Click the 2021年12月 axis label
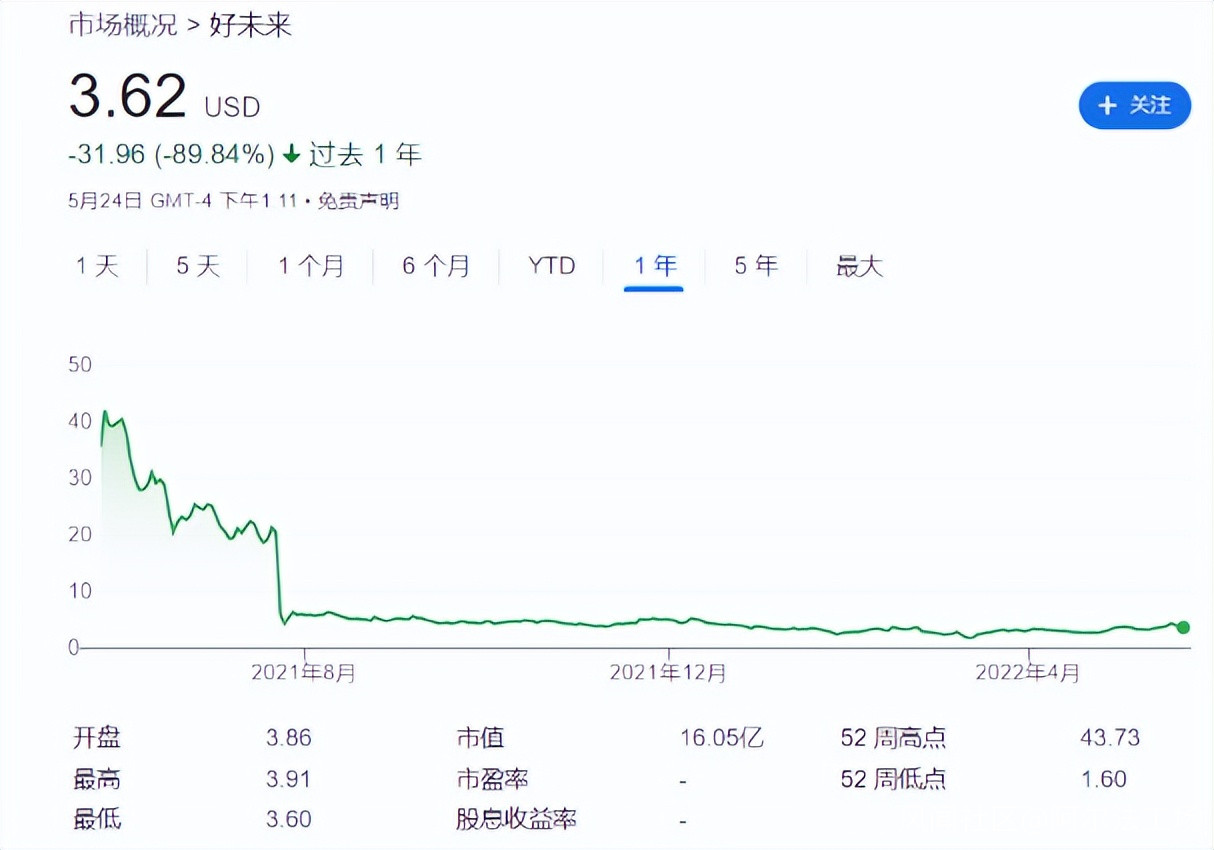 (668, 673)
